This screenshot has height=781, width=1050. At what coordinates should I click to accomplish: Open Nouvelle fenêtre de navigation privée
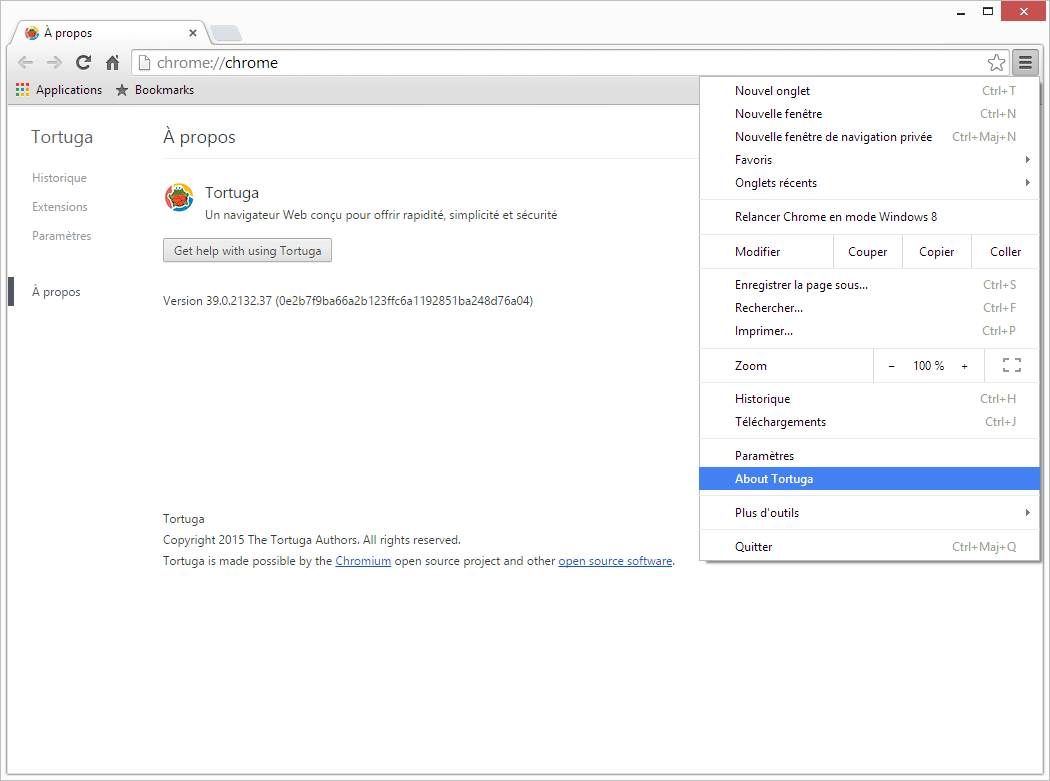pyautogui.click(x=869, y=137)
